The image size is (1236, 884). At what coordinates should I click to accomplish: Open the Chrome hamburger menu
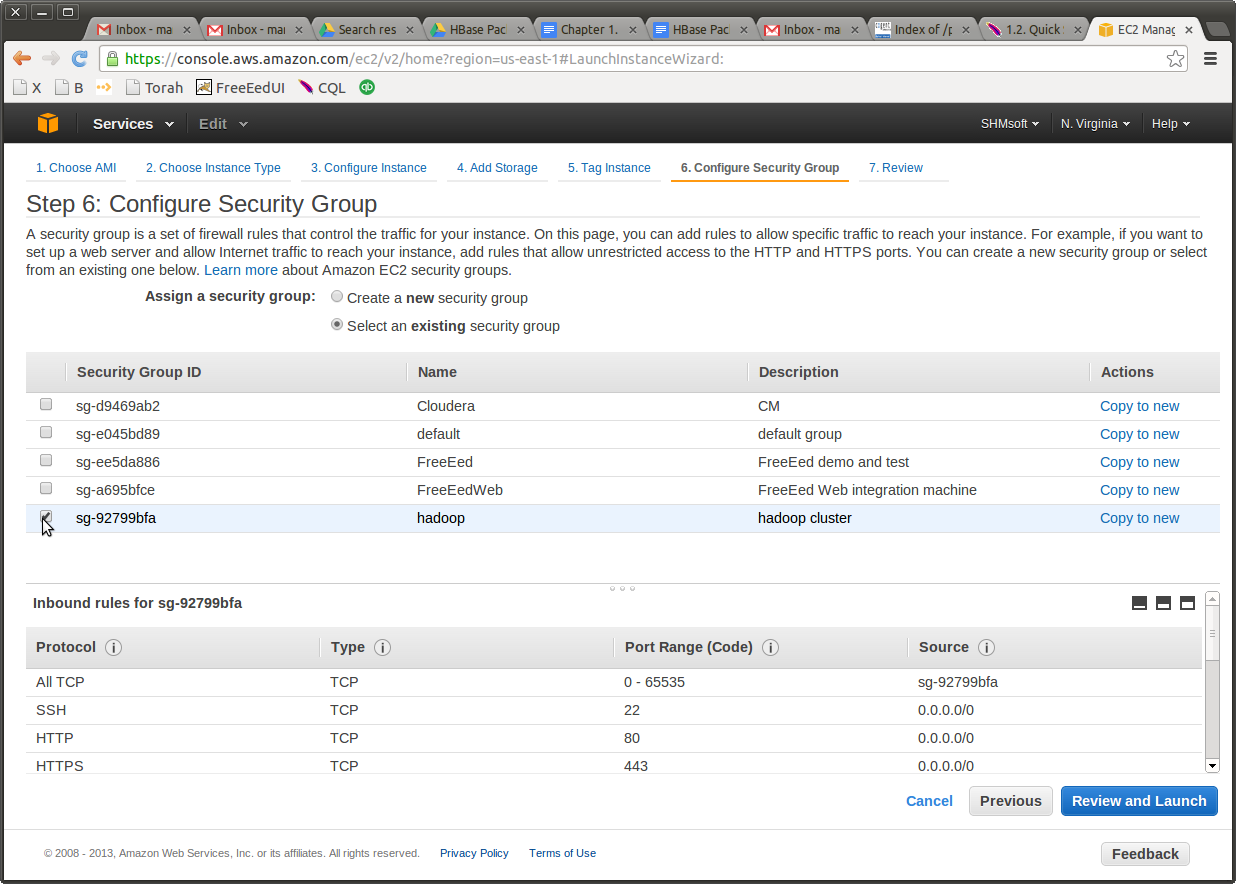(1210, 59)
